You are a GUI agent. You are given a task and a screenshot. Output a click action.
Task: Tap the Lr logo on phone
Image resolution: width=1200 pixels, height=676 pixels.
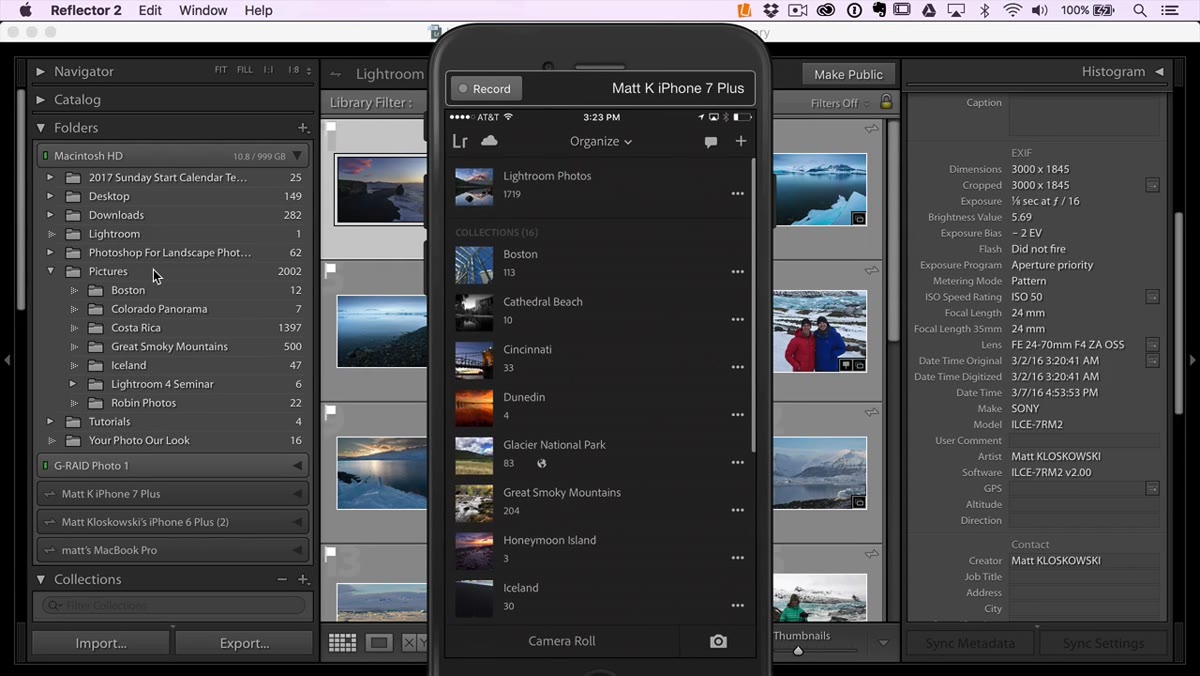460,141
